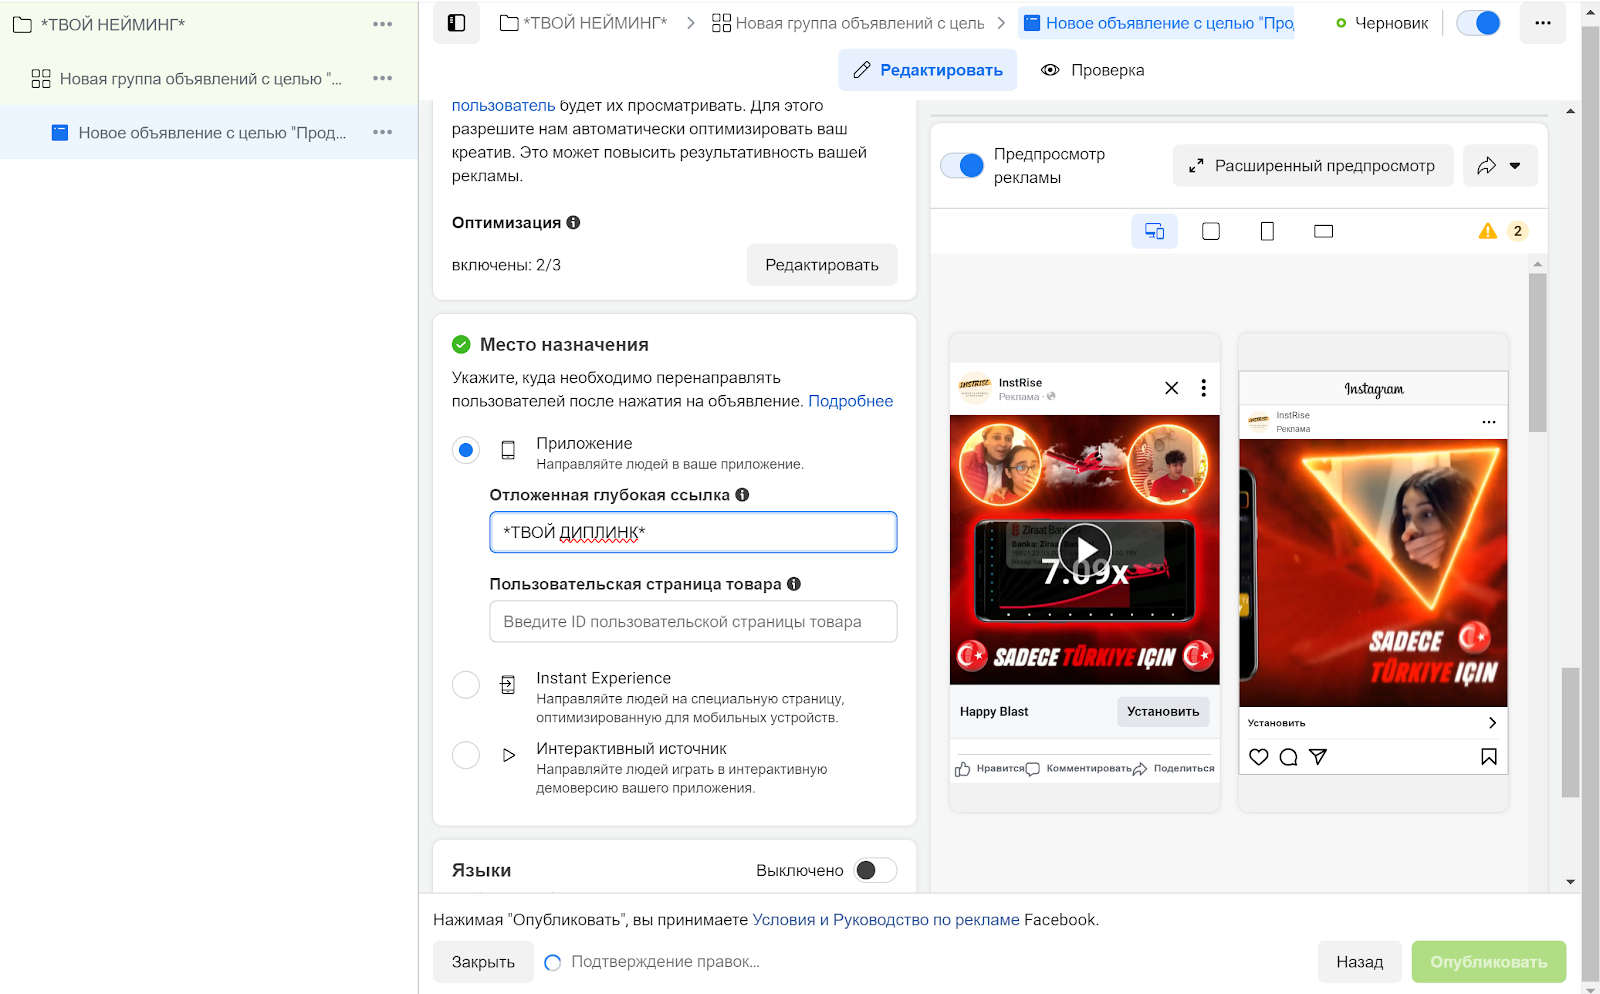Screen dimensions: 1600x994
Task: Click breadcrumb Новая группа объявлений
Action: (848, 23)
